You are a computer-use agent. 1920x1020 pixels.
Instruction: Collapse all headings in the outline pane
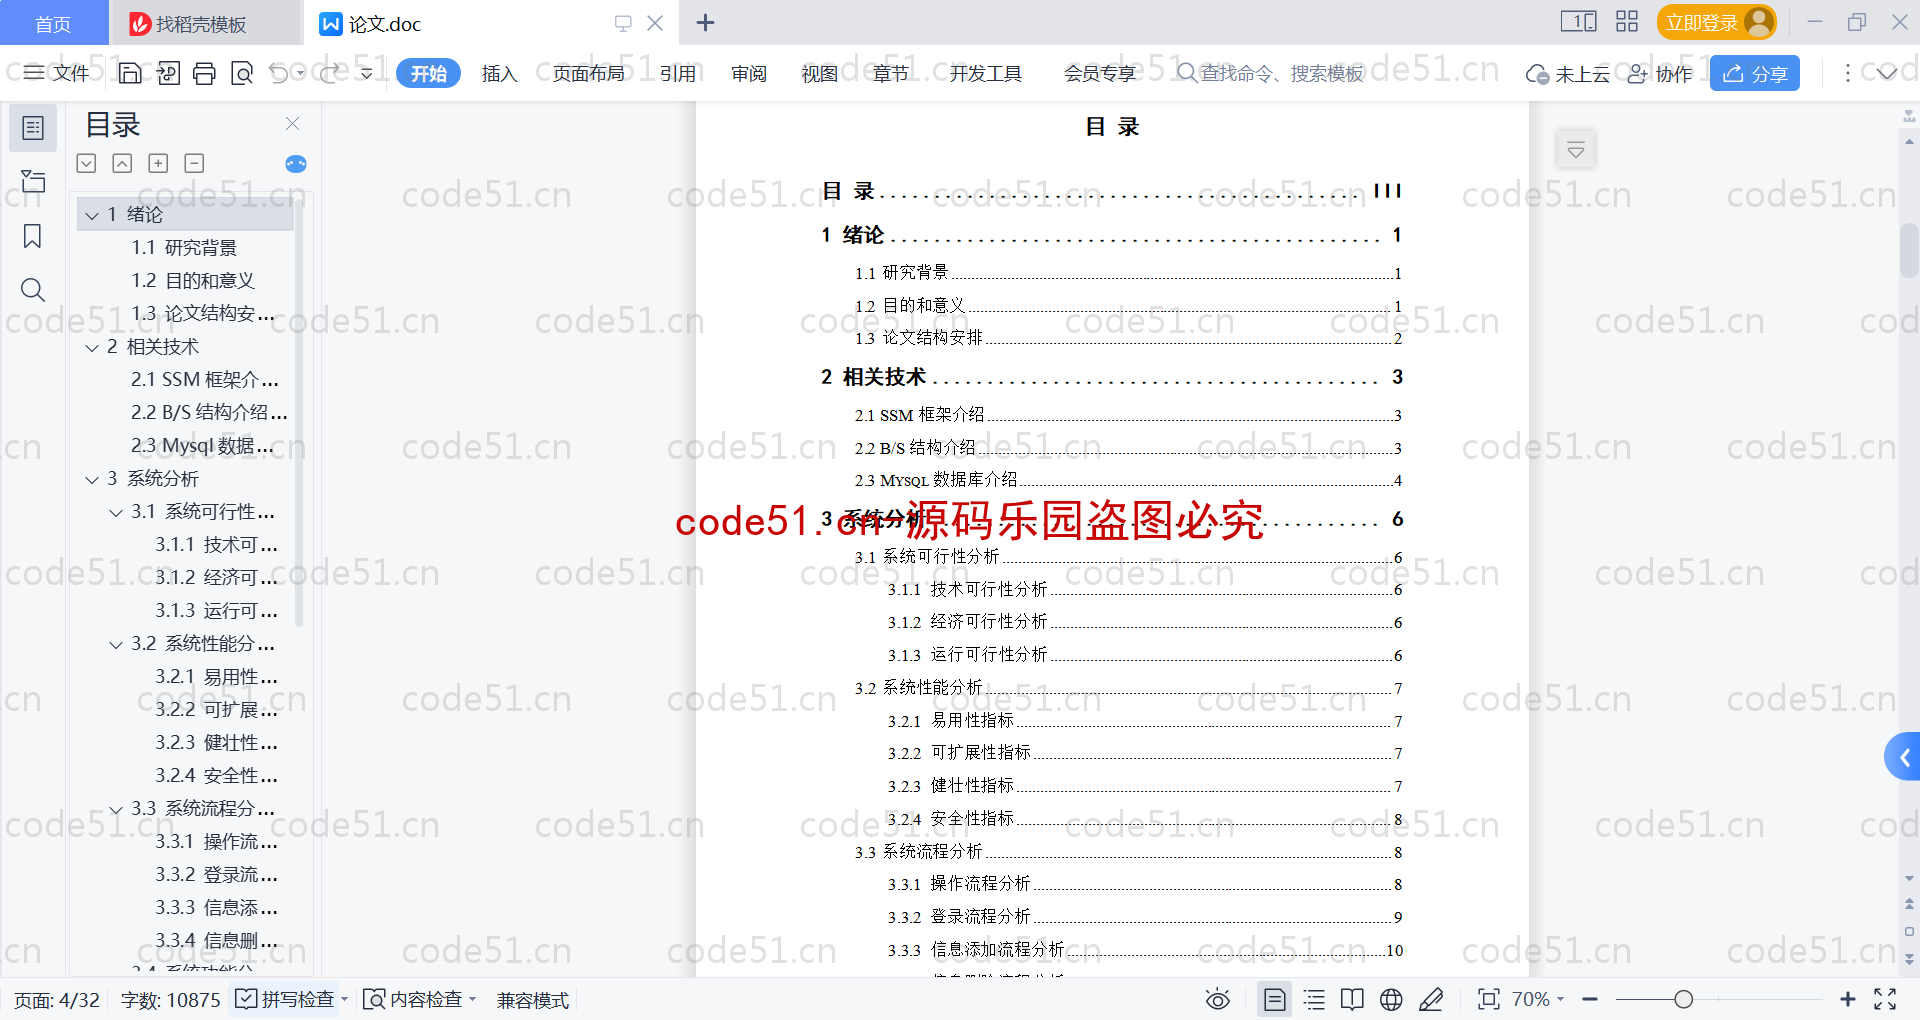[x=122, y=163]
